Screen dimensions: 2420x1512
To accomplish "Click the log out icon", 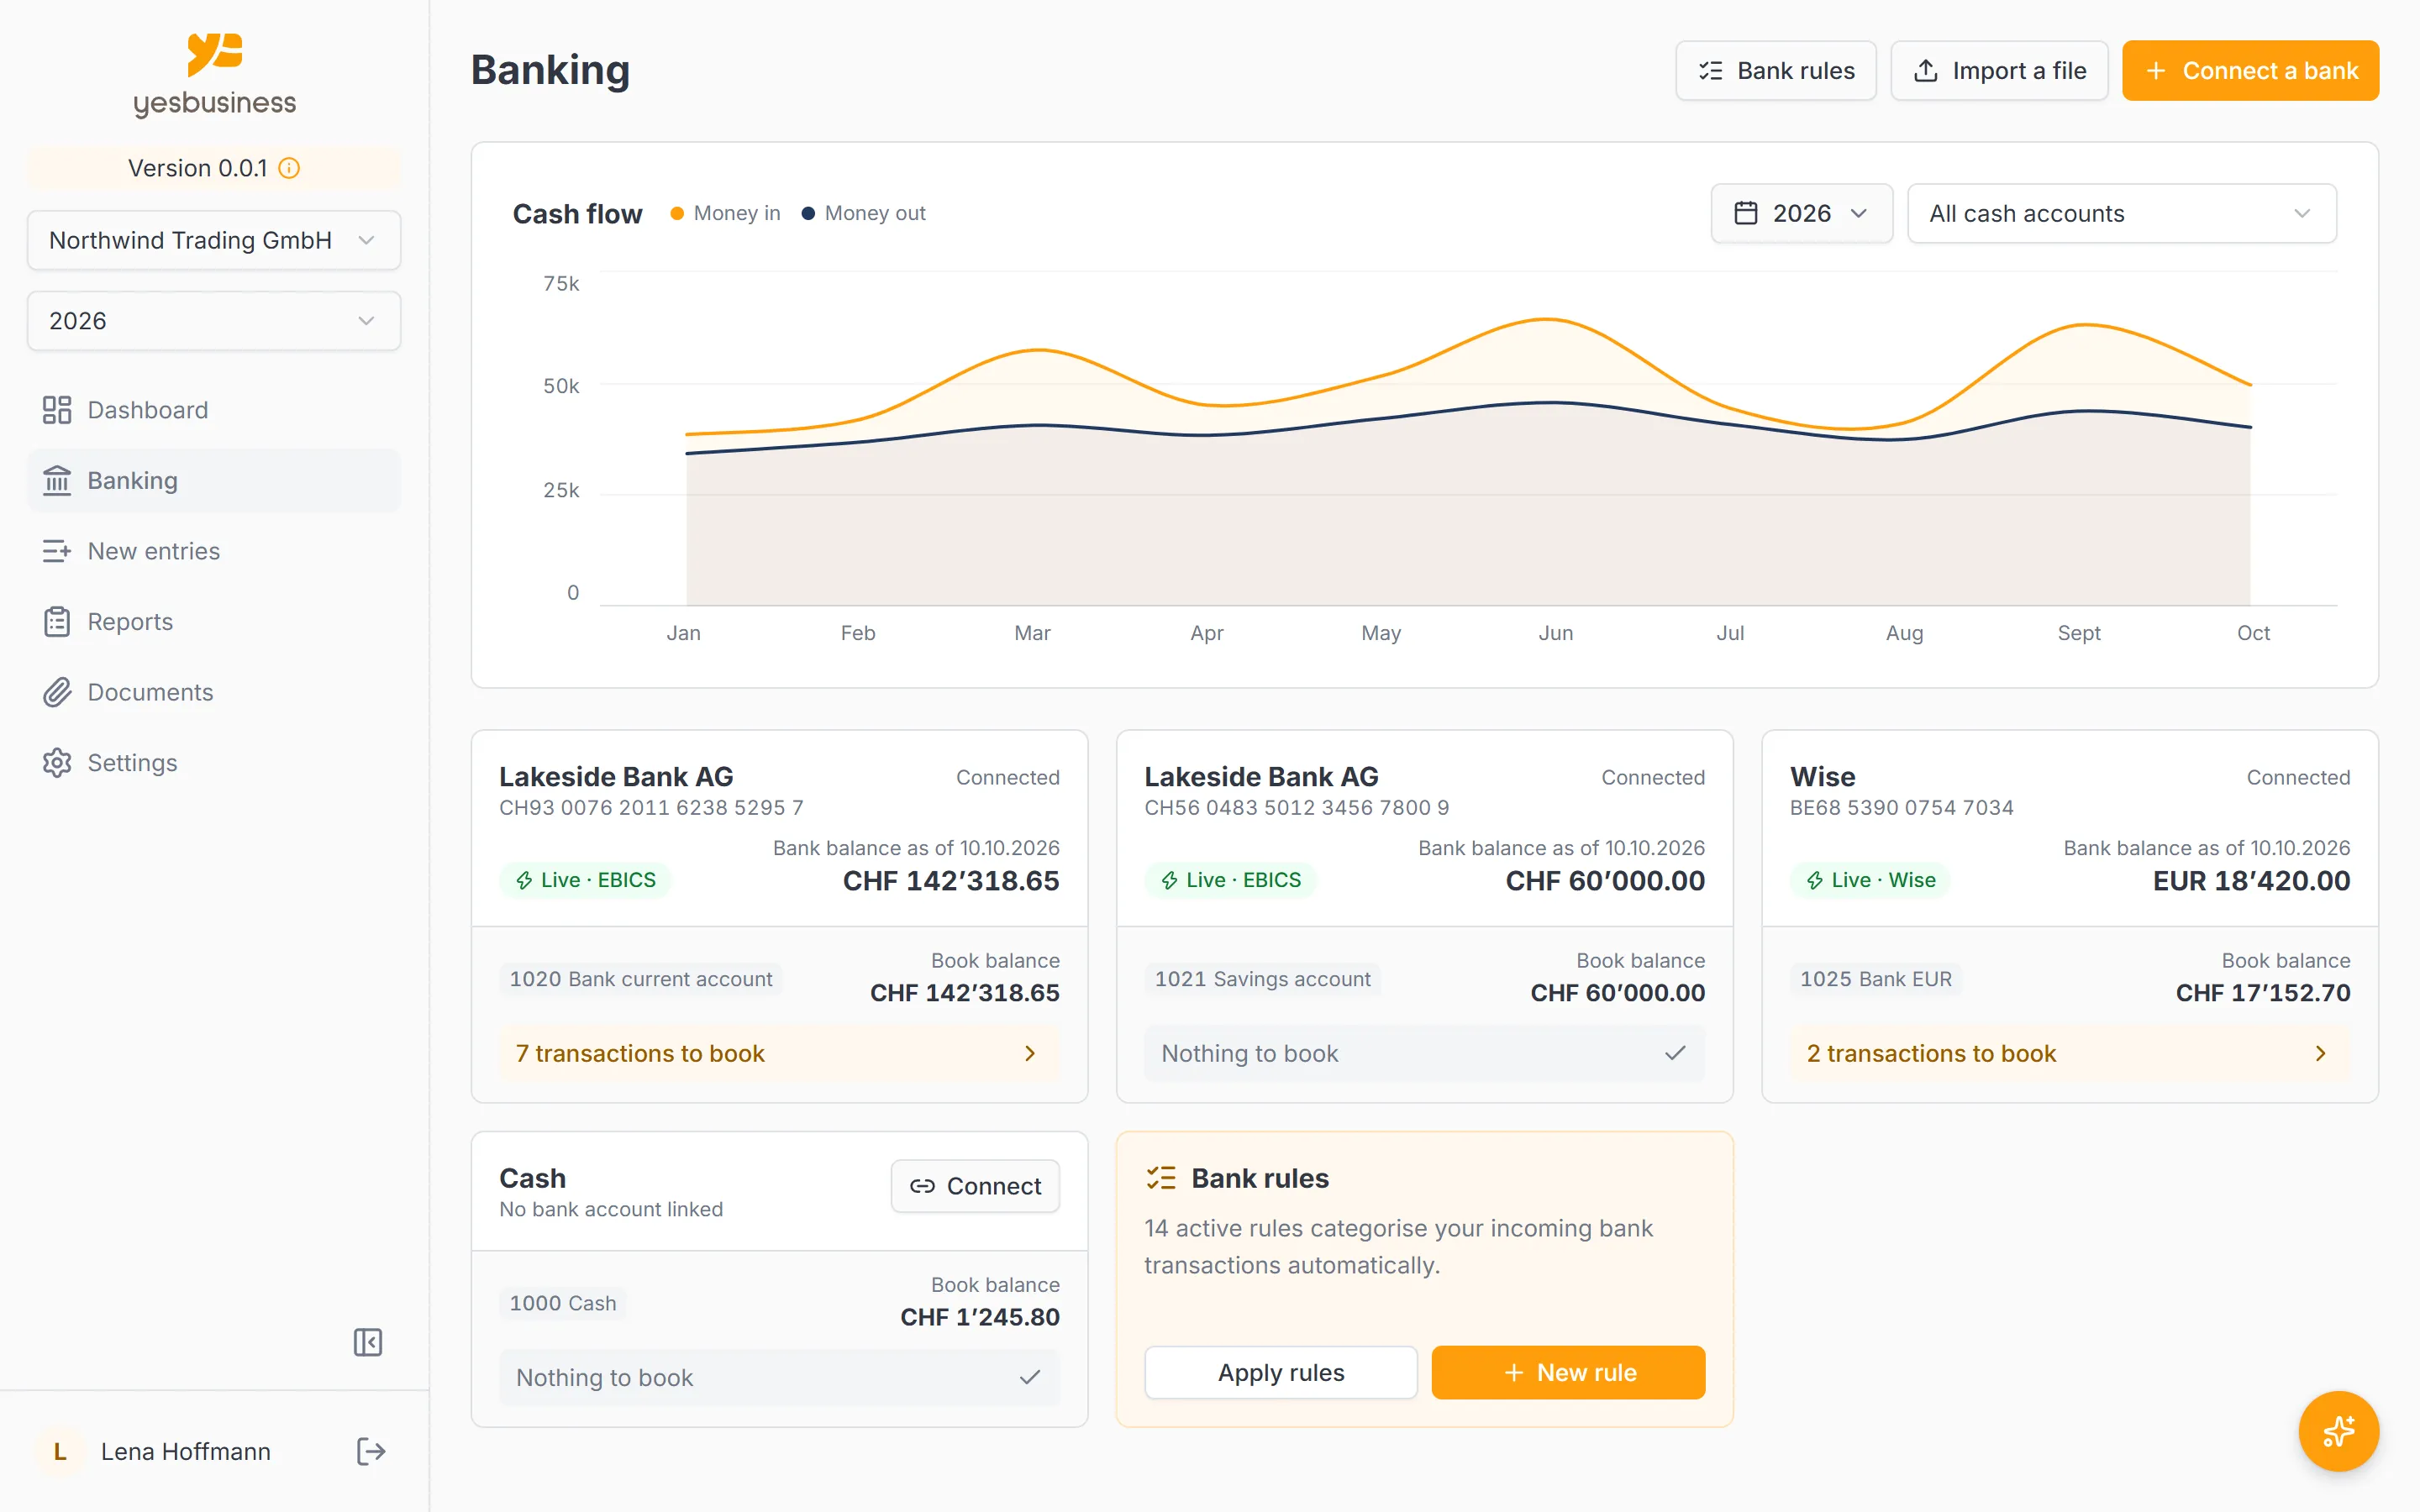I will (x=371, y=1451).
